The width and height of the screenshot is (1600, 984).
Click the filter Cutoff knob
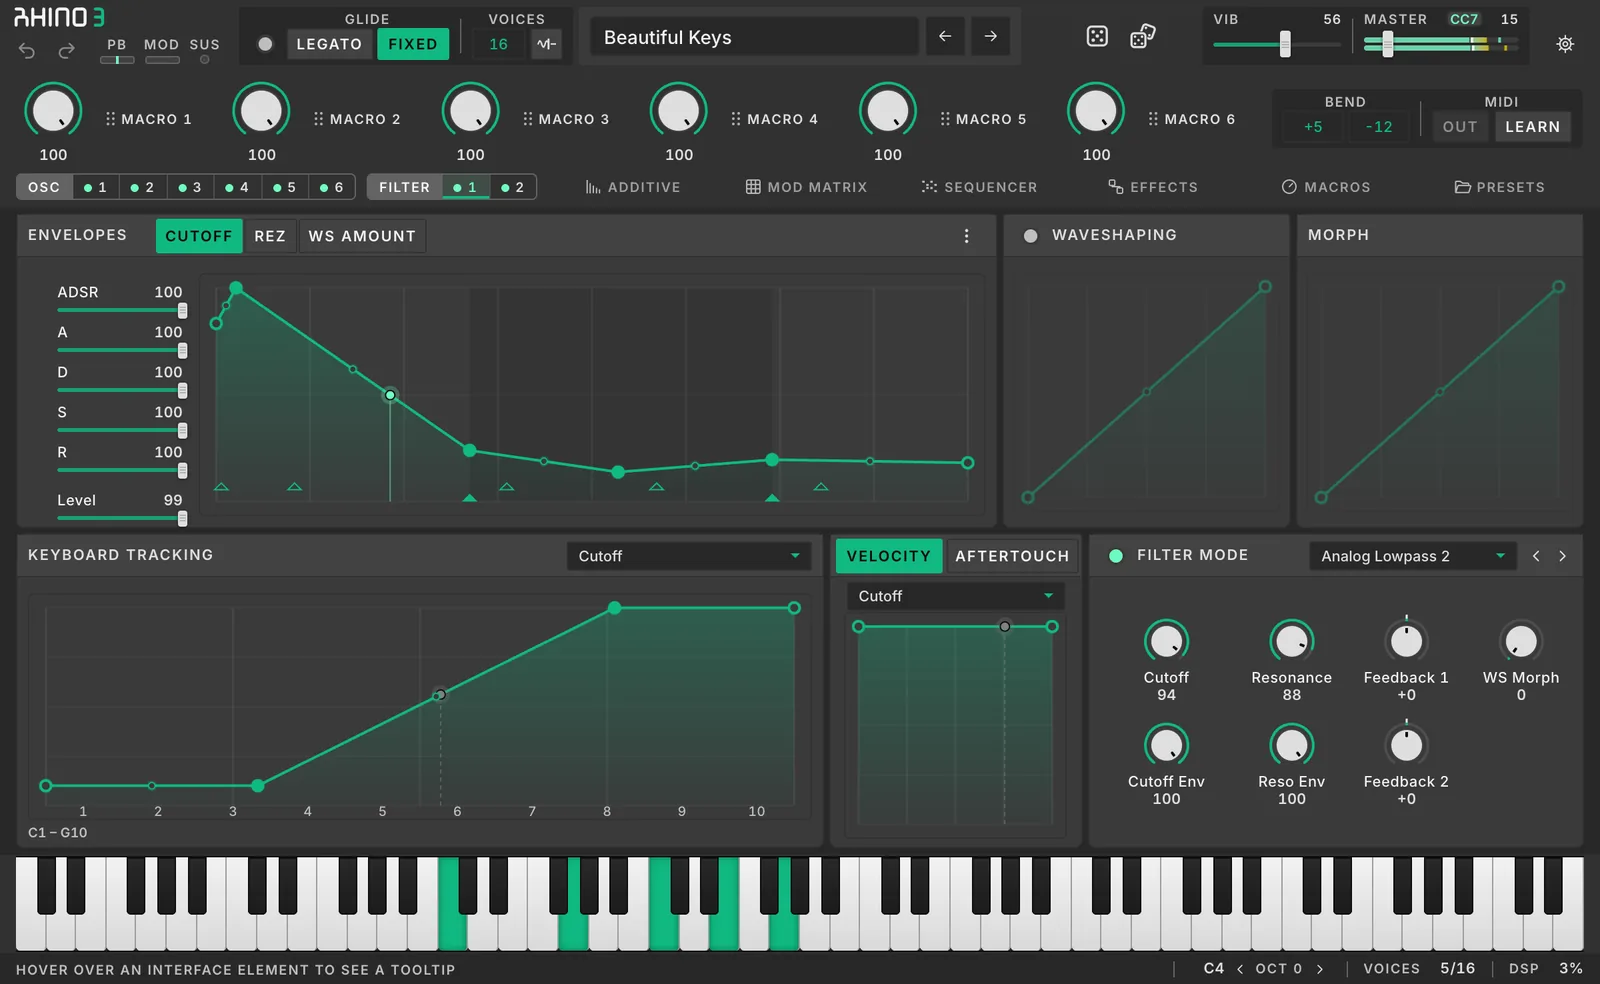(x=1166, y=641)
